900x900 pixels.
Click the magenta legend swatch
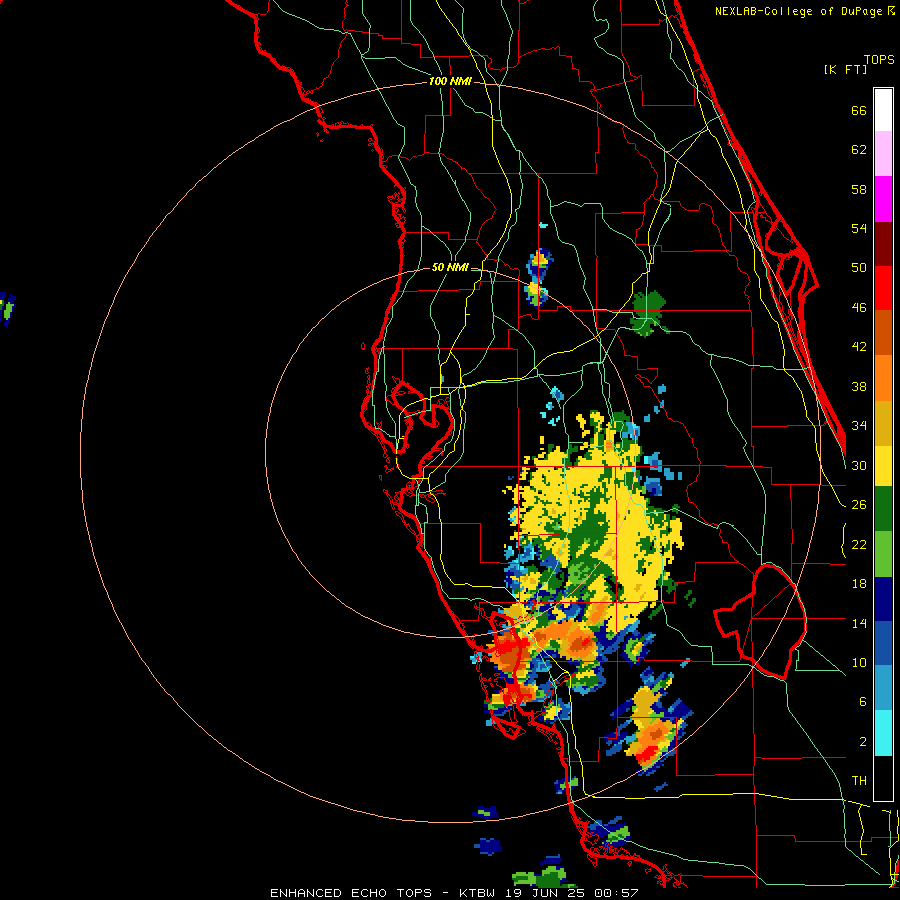pos(883,199)
